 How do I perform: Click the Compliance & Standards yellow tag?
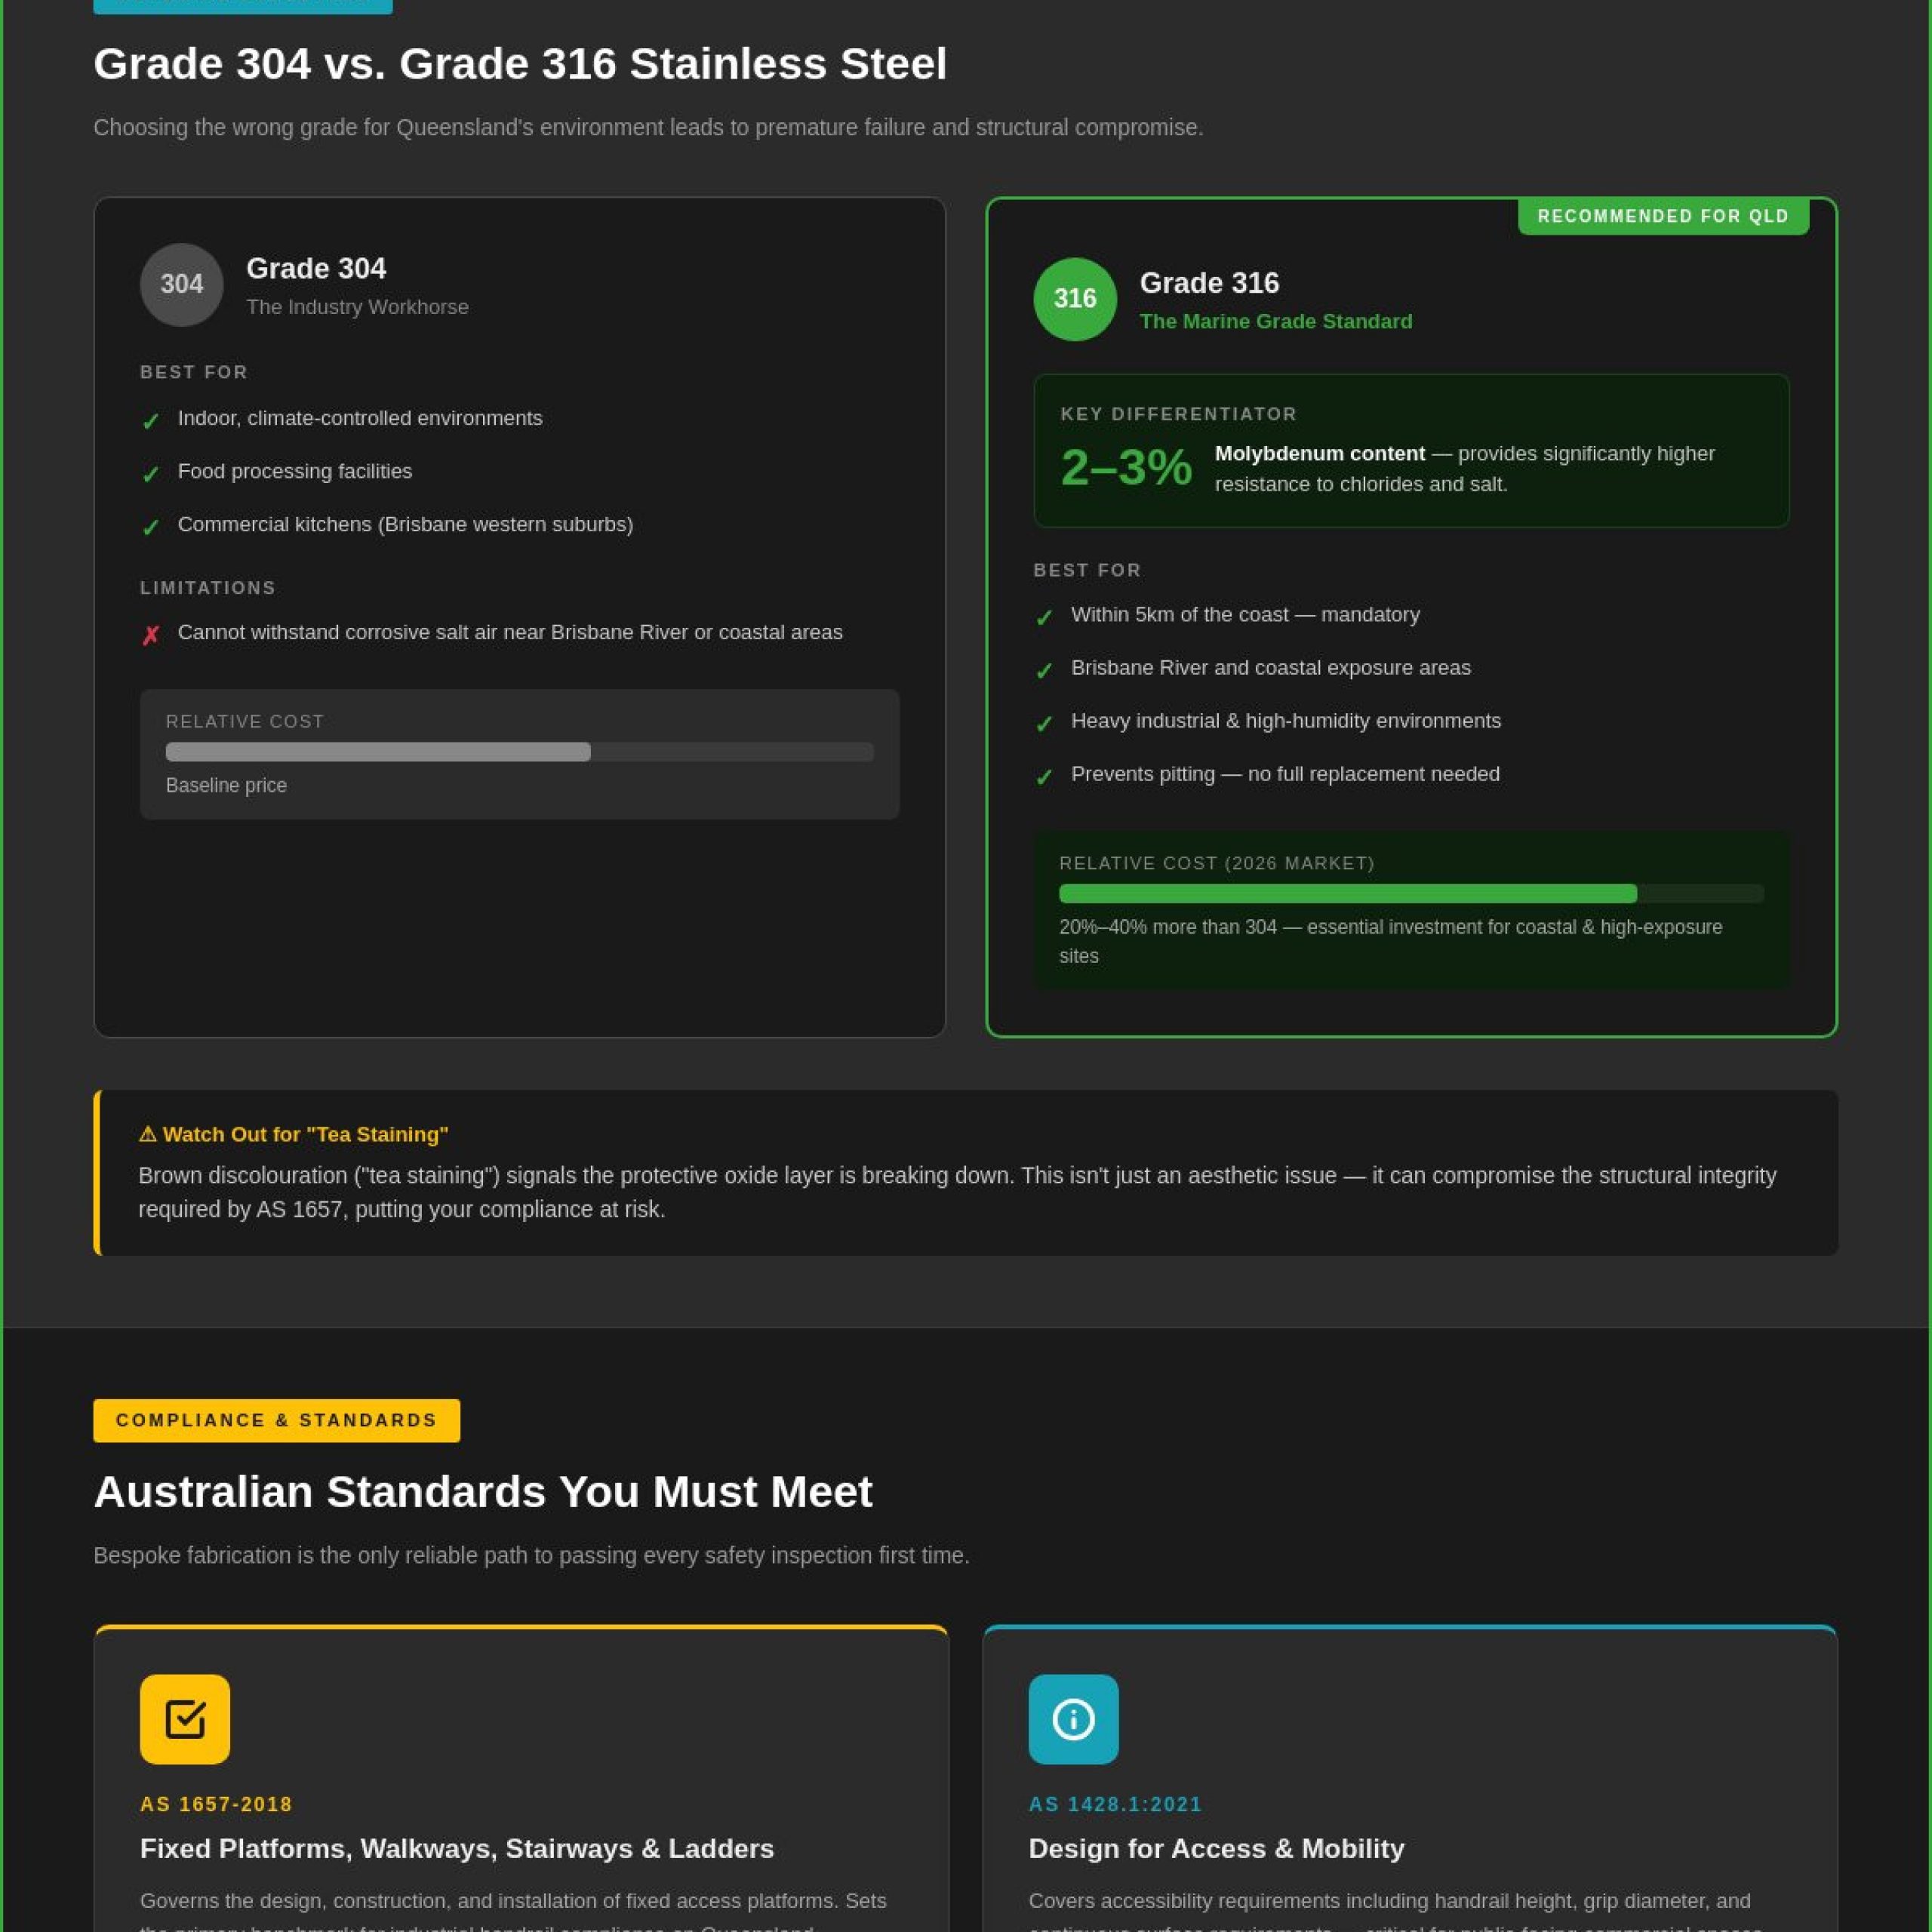[x=277, y=1420]
